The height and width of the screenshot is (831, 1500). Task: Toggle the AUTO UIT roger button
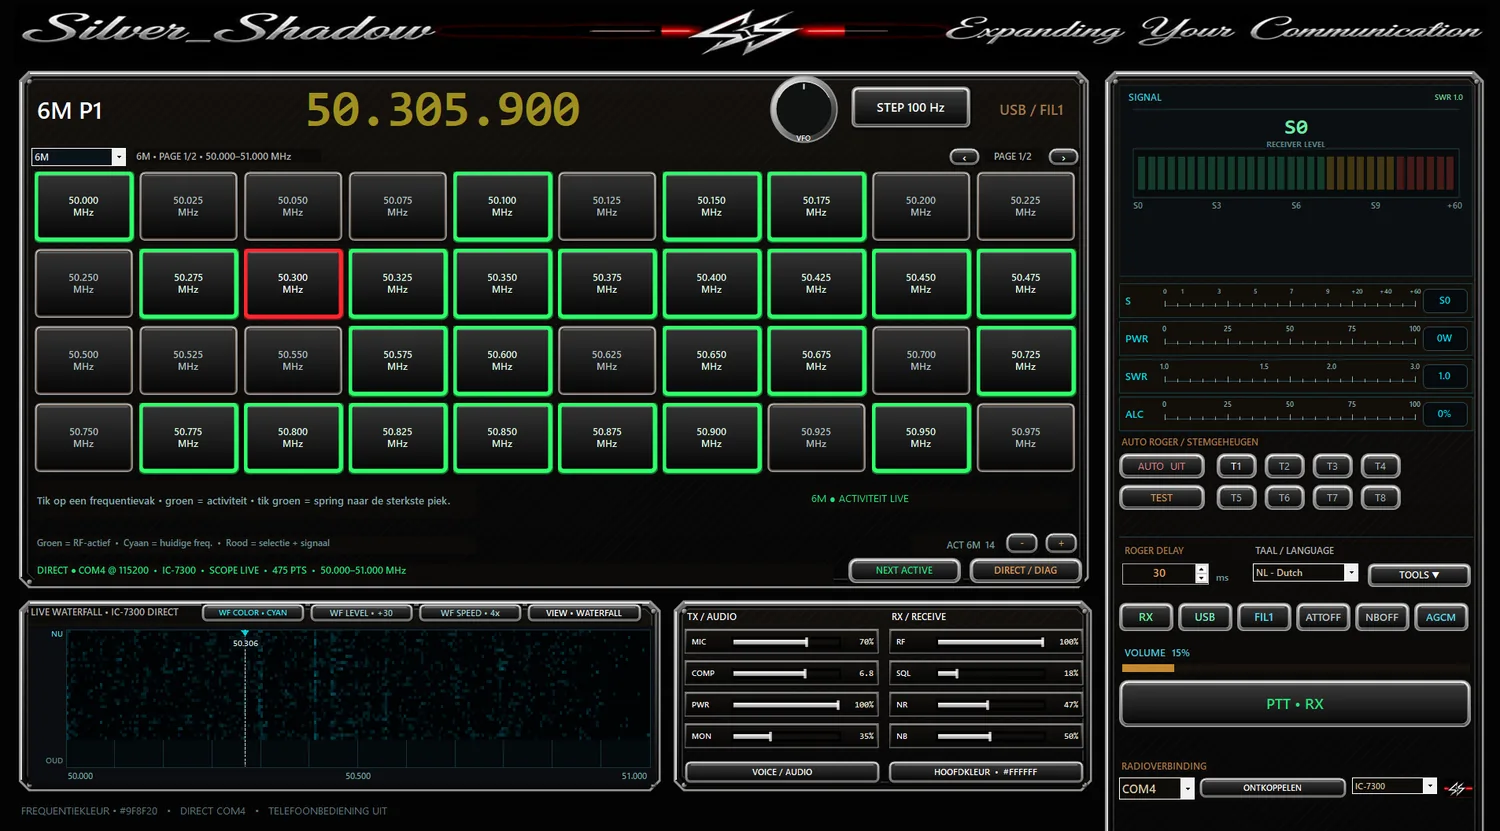(x=1161, y=466)
